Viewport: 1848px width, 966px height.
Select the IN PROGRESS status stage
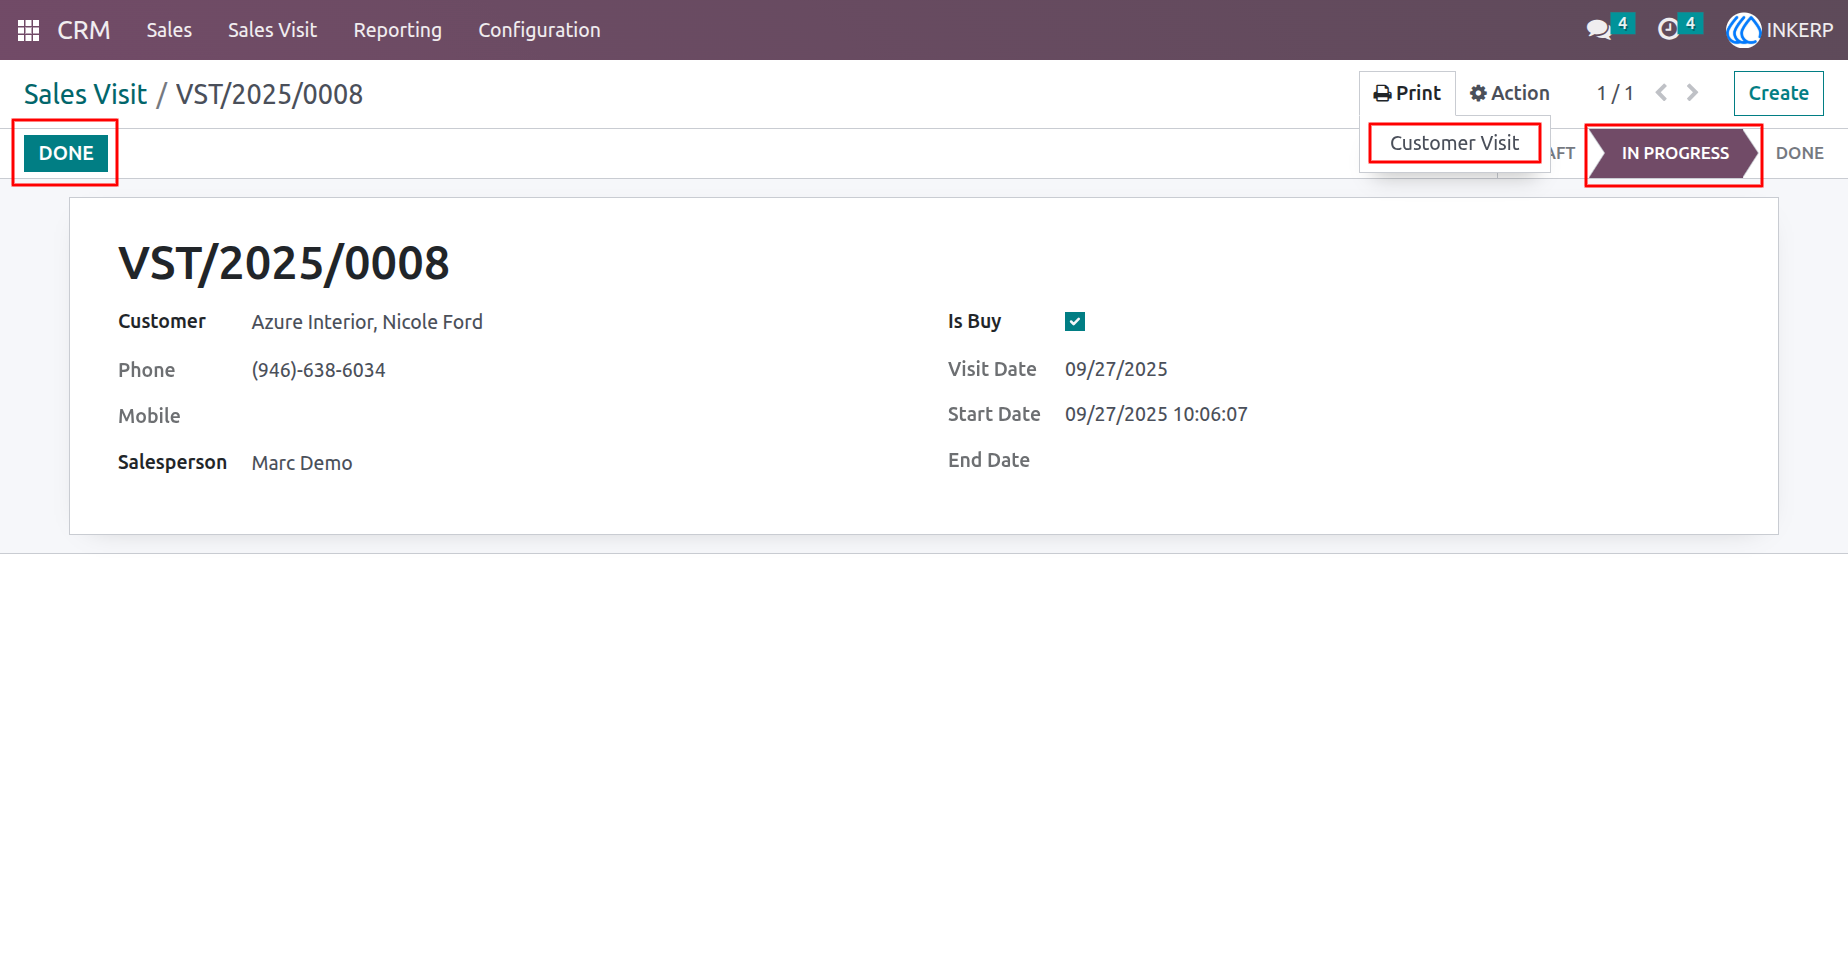(1675, 153)
